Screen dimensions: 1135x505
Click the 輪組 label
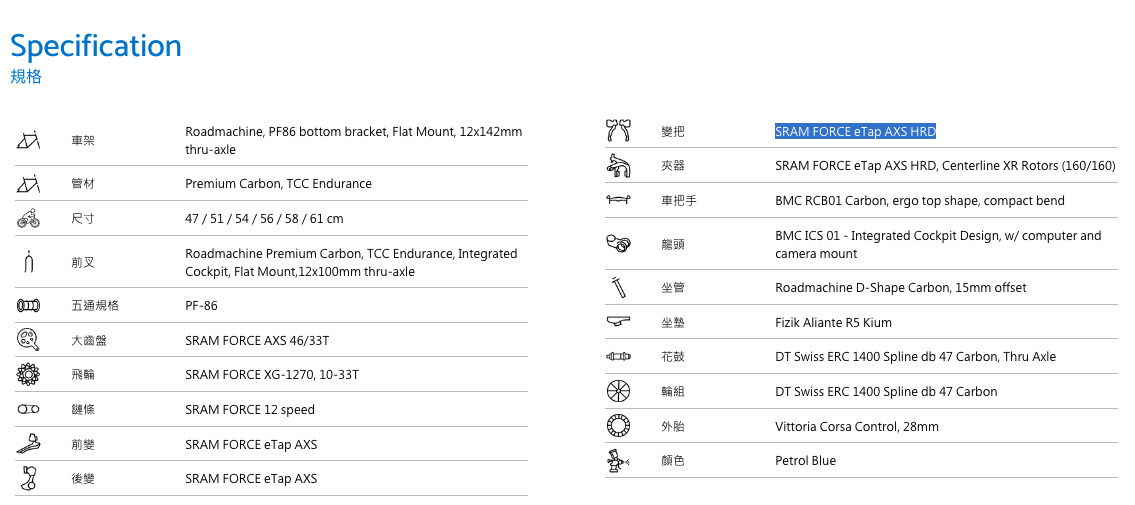673,391
